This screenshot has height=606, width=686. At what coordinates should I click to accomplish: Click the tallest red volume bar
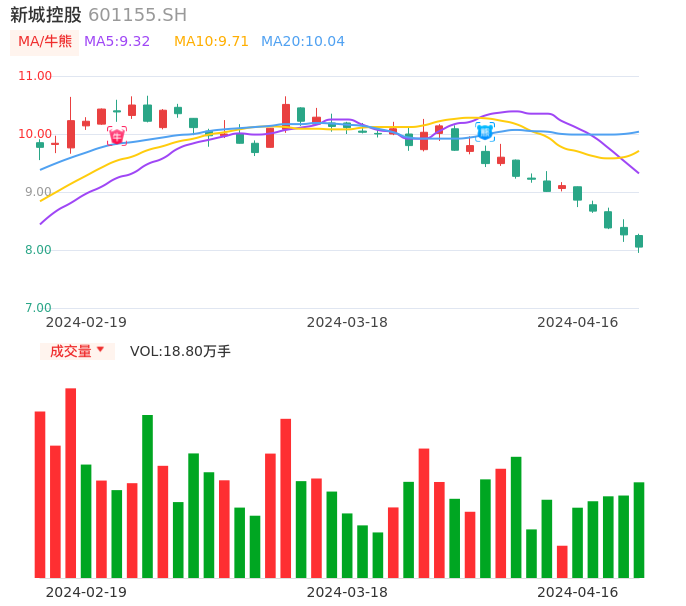tap(70, 483)
